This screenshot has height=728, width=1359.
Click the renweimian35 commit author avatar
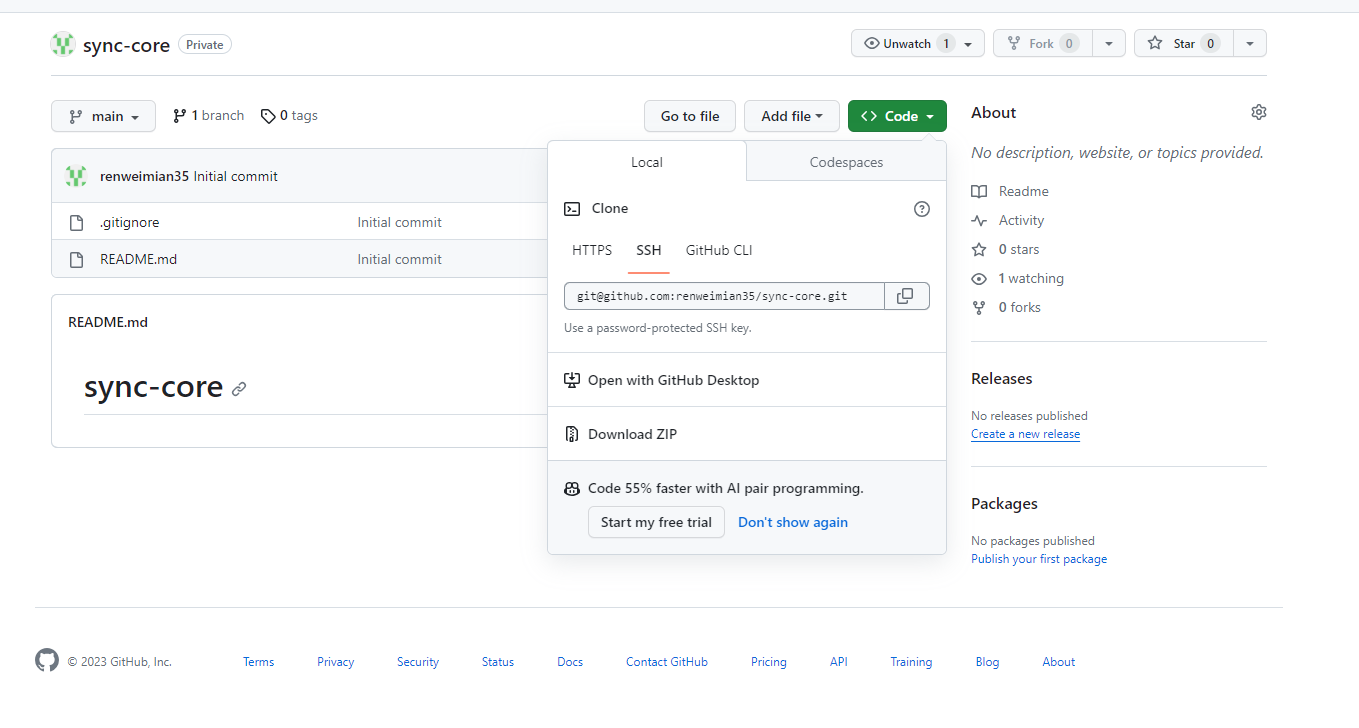tap(76, 176)
